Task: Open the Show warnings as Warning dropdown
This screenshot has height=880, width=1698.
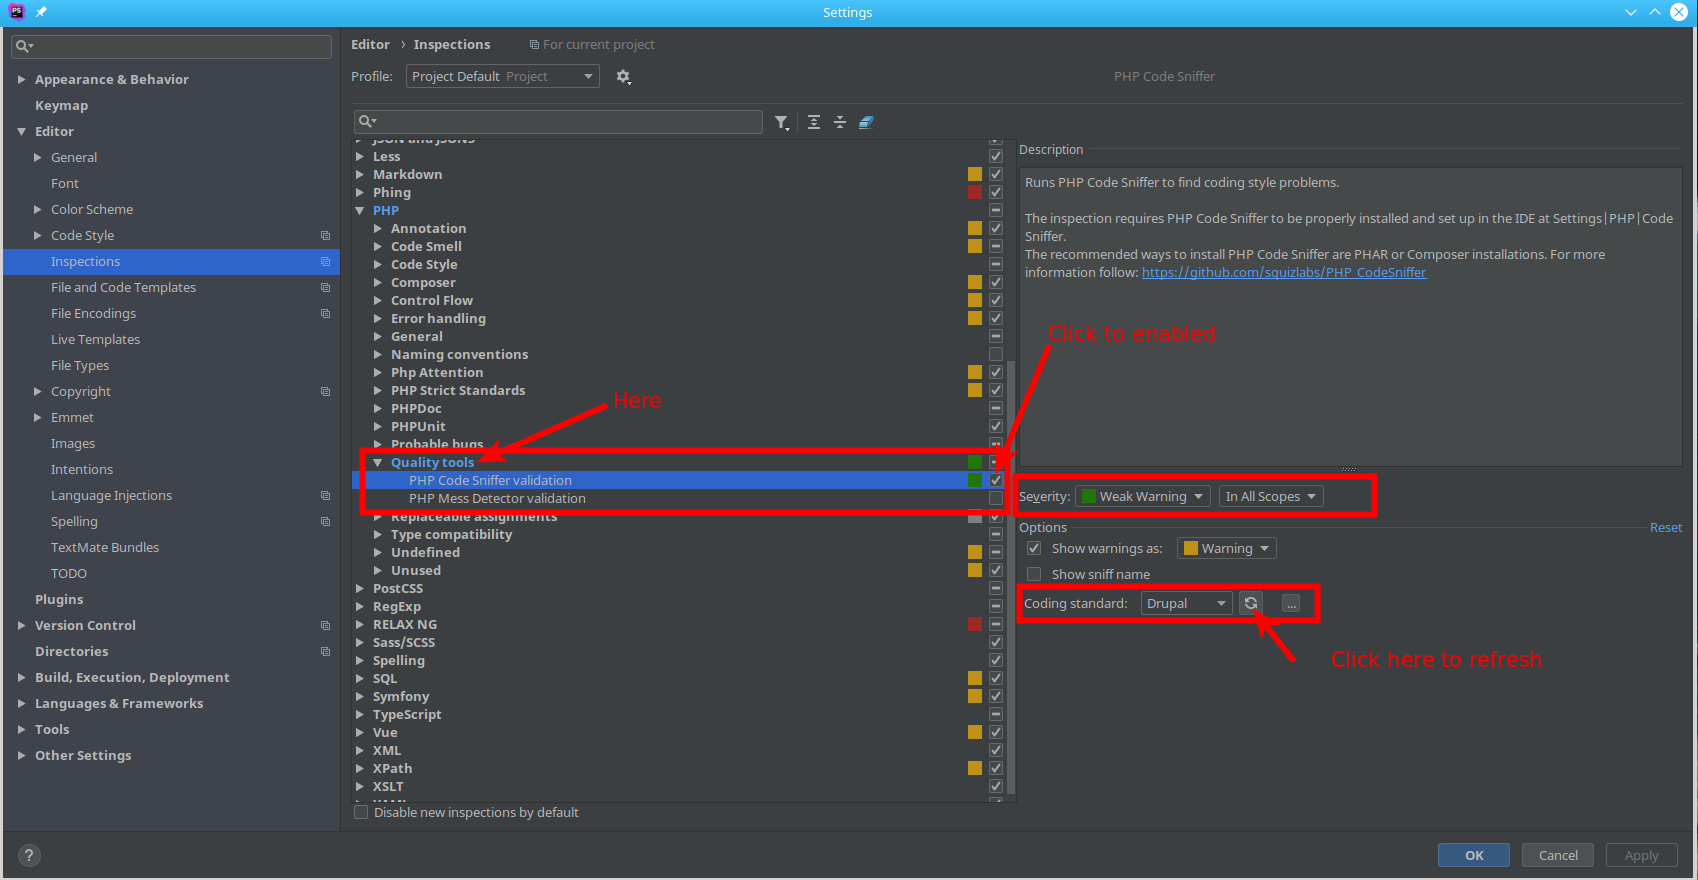Action: pyautogui.click(x=1227, y=548)
